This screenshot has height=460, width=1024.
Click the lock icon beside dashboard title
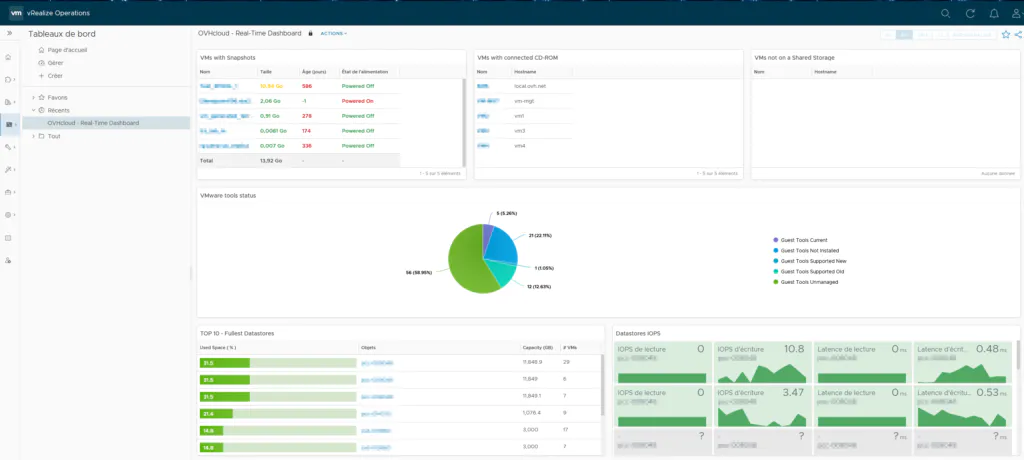[310, 33]
